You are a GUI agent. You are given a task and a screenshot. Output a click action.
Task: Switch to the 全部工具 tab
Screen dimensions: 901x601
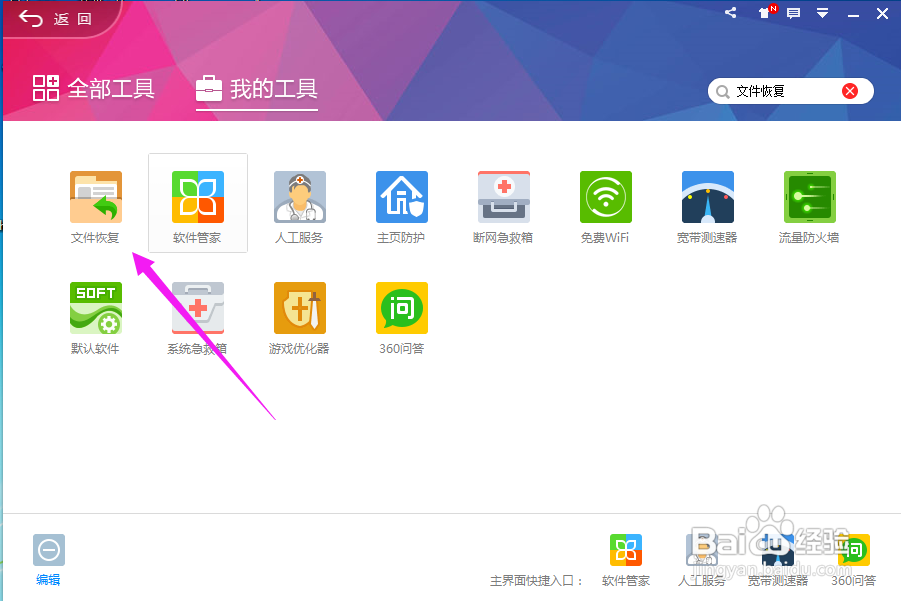click(x=94, y=88)
